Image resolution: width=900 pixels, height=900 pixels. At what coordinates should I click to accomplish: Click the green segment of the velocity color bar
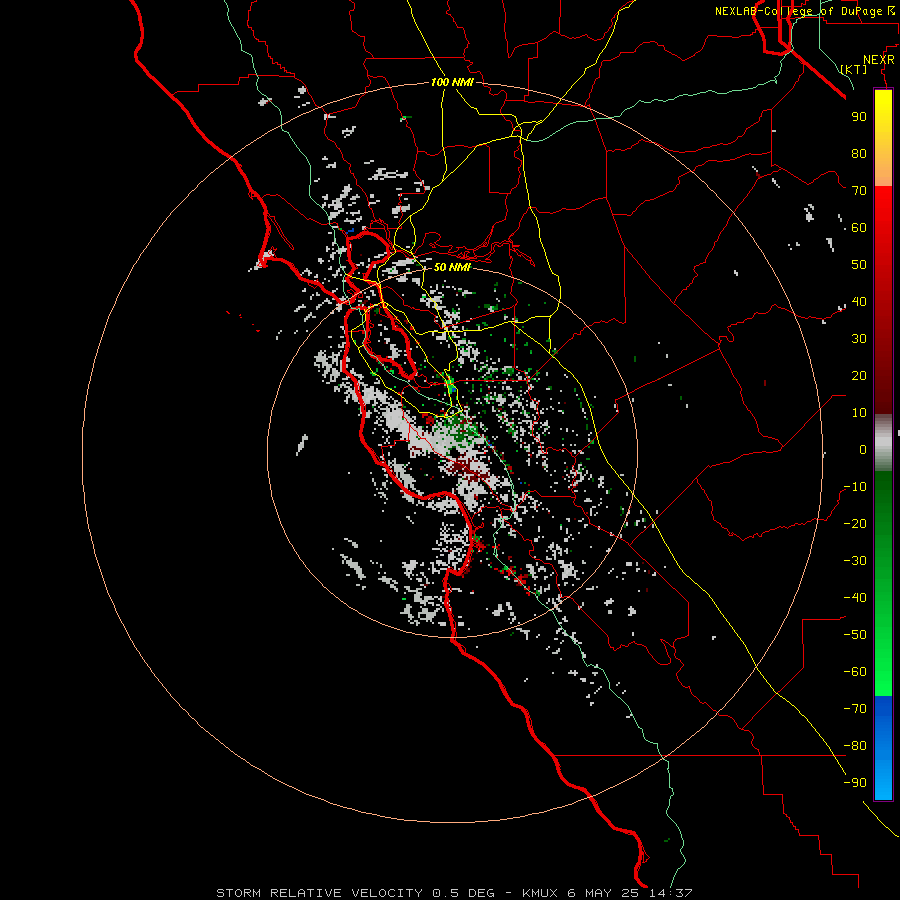tap(883, 584)
